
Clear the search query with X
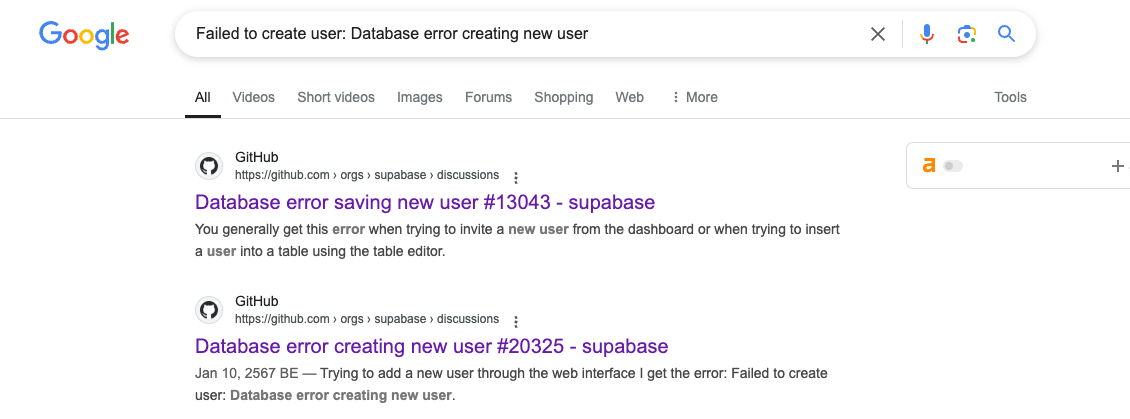click(878, 34)
